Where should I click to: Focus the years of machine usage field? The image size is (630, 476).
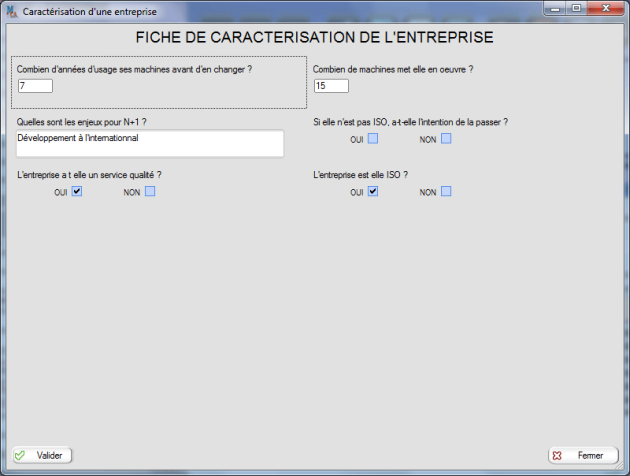tap(34, 86)
